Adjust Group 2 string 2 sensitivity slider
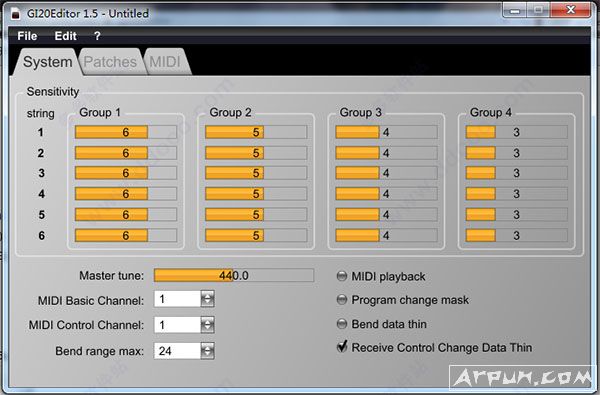Viewport: 600px width, 395px height. (x=256, y=153)
